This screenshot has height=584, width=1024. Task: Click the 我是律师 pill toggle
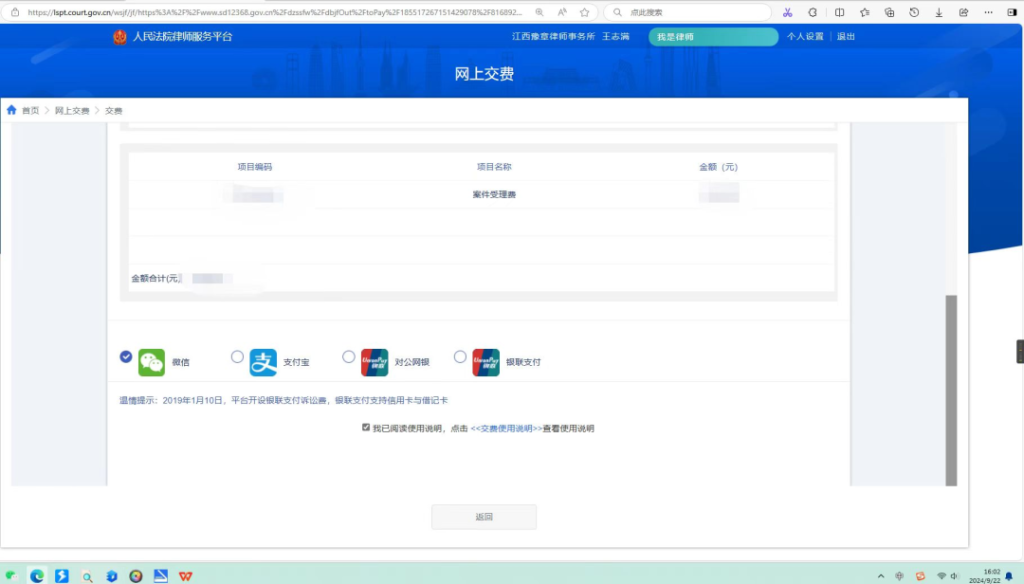[x=712, y=36]
